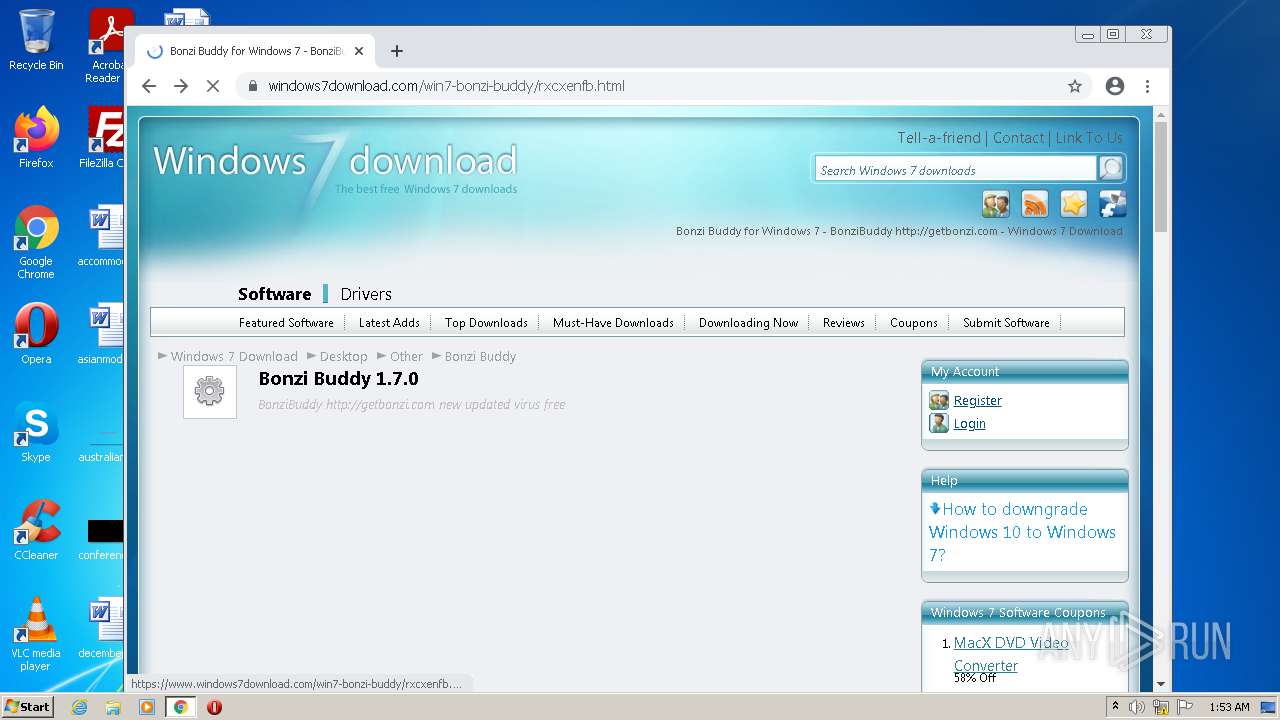This screenshot has height=720, width=1280.
Task: Click the browser Back arrow
Action: [x=149, y=86]
